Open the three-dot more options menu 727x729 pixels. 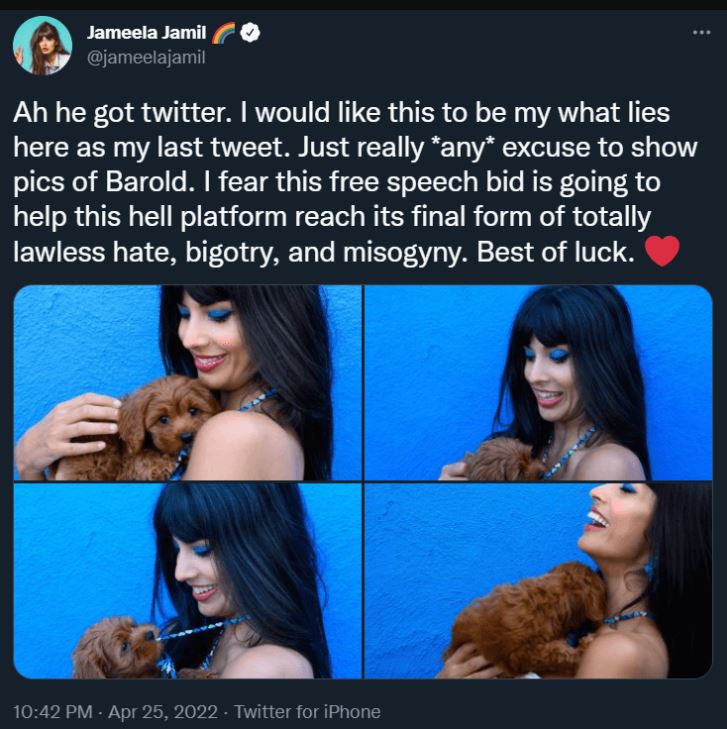[701, 33]
